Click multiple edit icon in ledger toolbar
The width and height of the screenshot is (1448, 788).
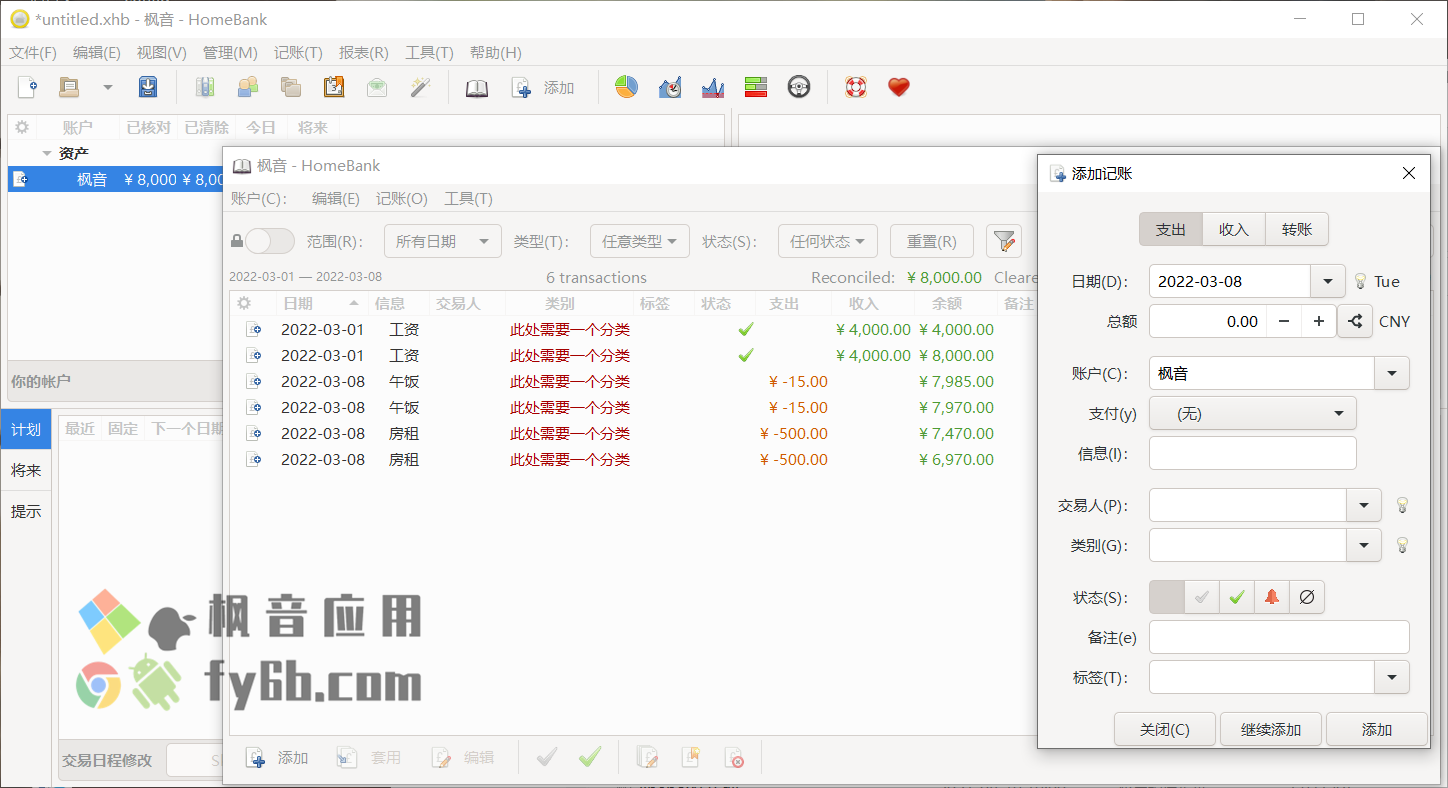(648, 758)
